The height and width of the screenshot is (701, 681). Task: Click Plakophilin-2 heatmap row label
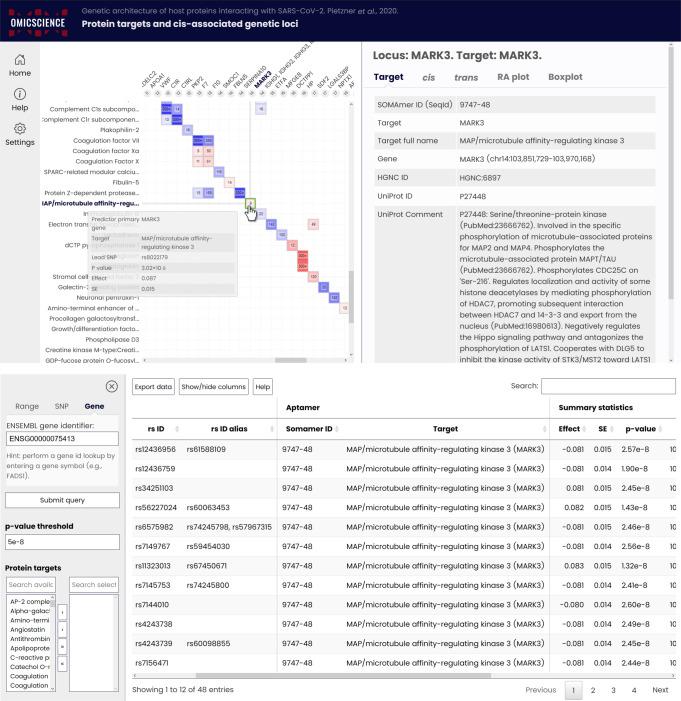click(119, 130)
